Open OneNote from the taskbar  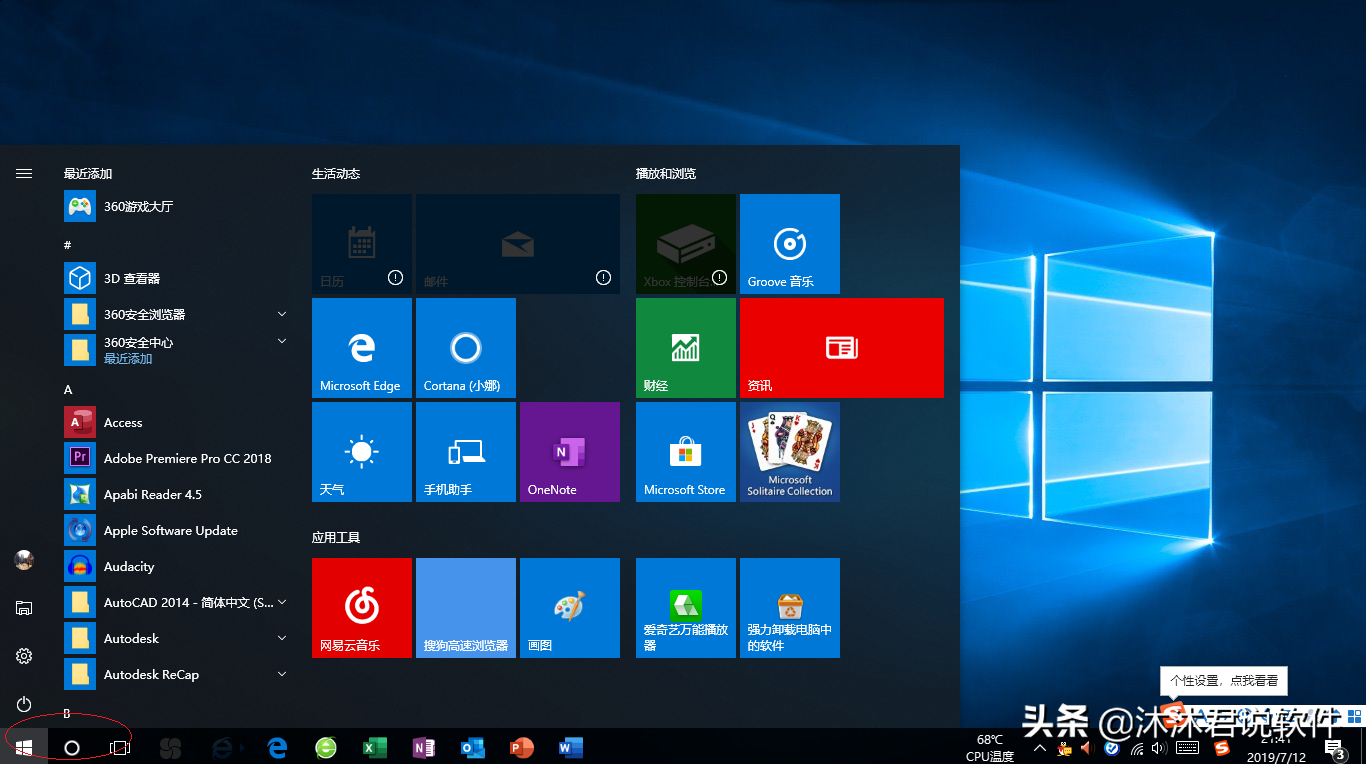click(423, 747)
